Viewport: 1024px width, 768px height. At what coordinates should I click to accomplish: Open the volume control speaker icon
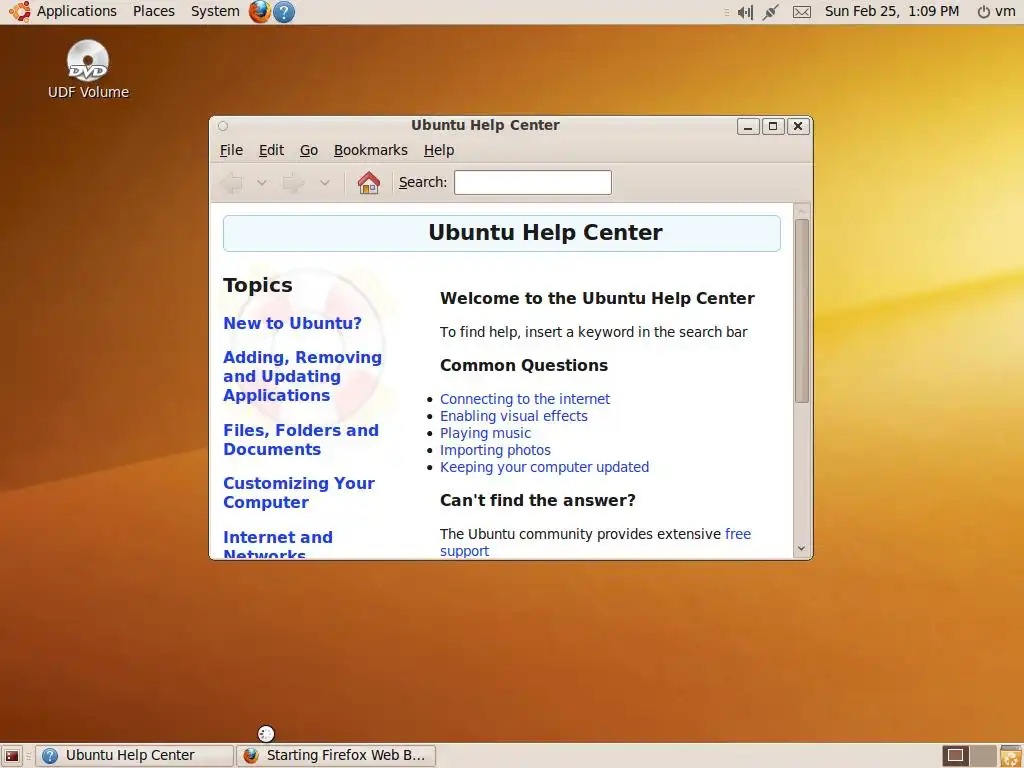745,12
